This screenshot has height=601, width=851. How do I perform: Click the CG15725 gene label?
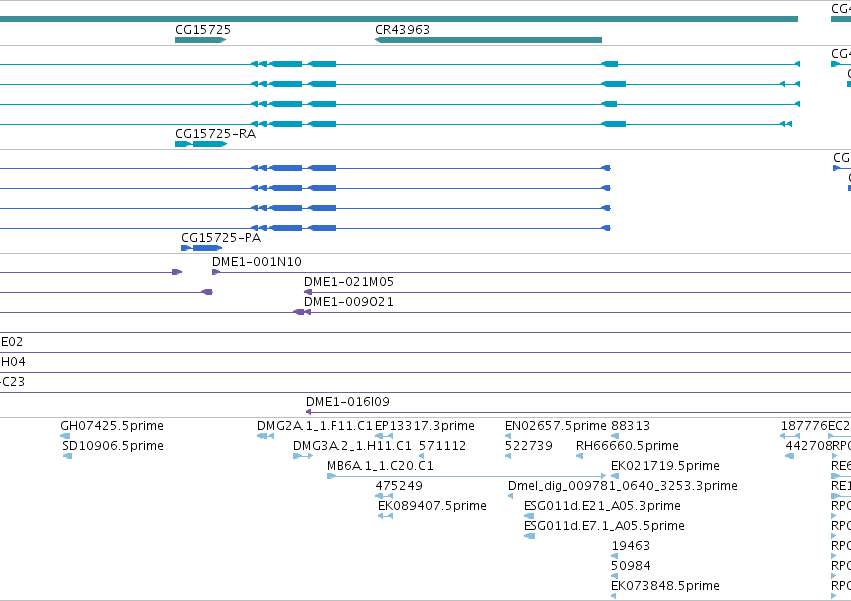pos(203,29)
